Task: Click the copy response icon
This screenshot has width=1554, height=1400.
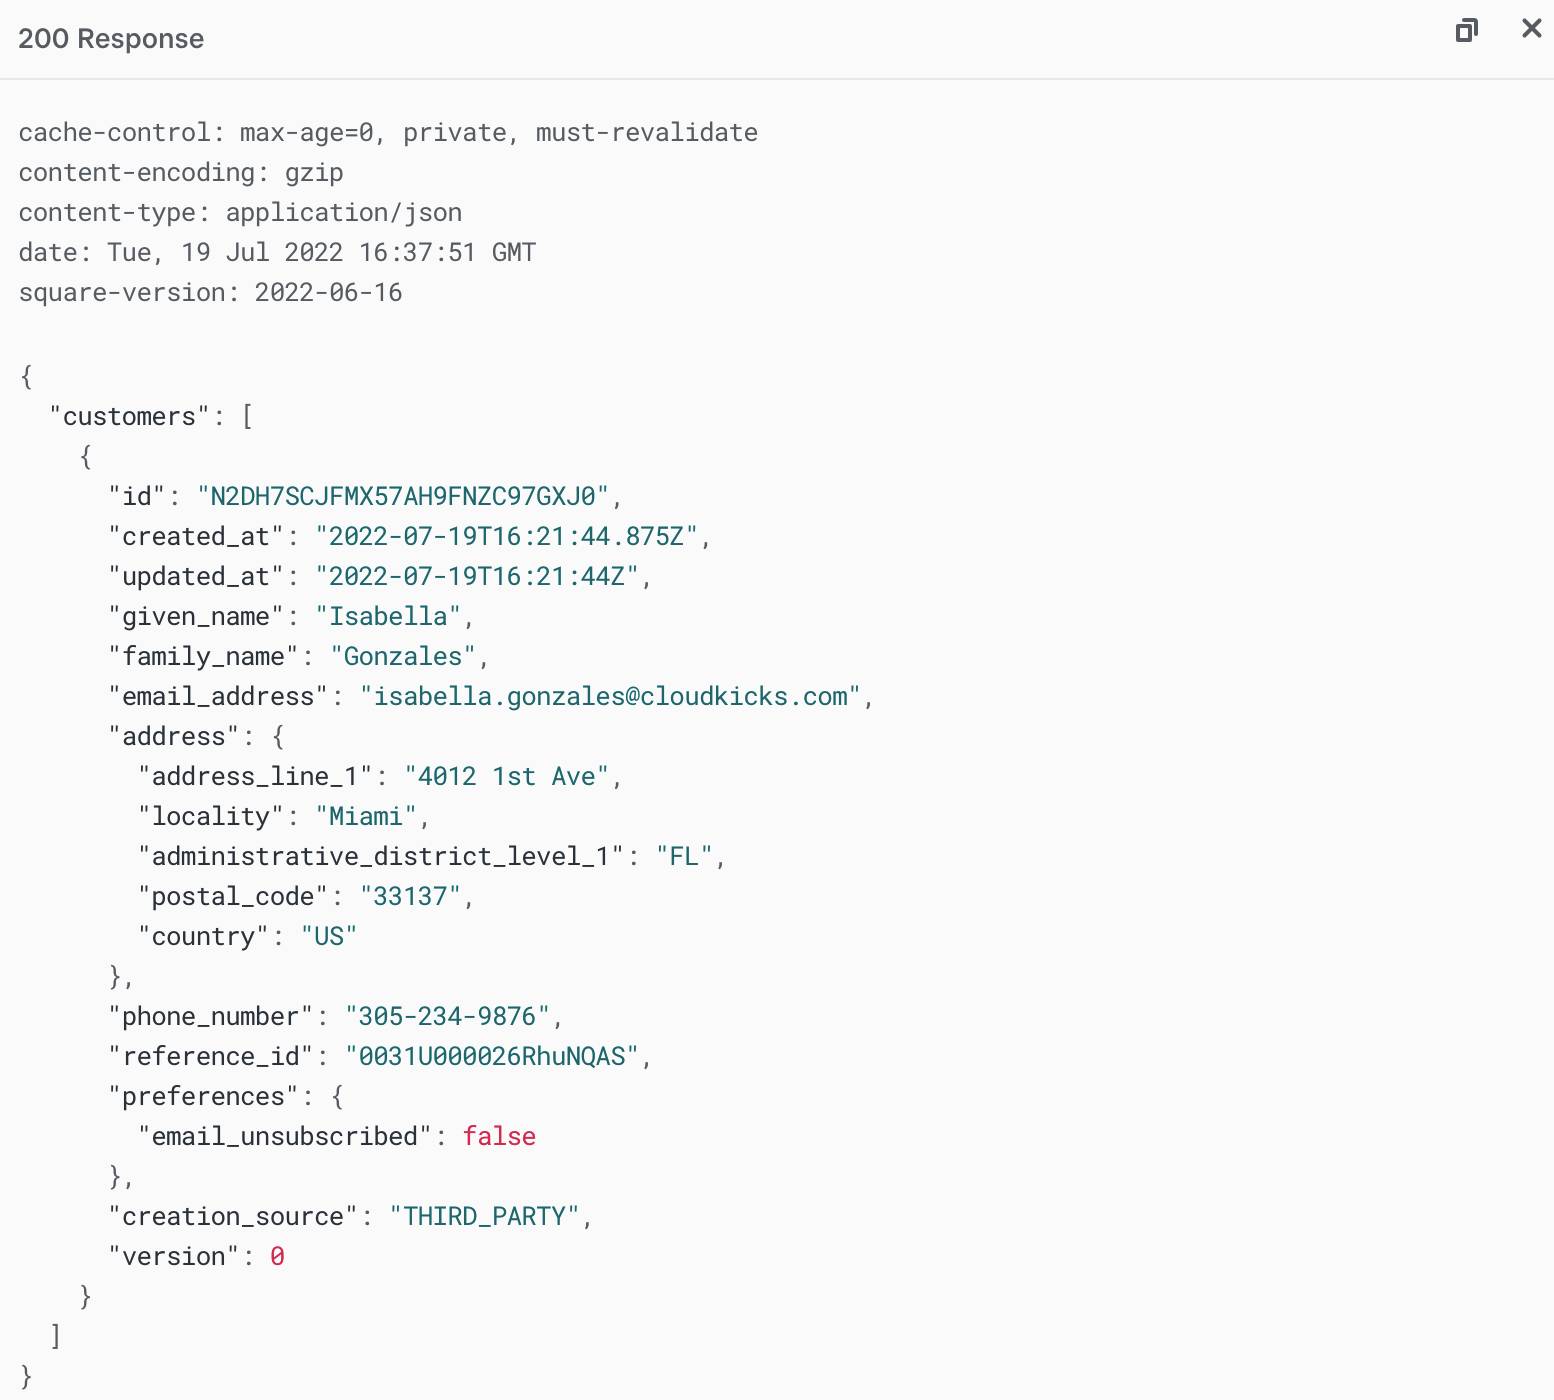Action: pos(1466,30)
